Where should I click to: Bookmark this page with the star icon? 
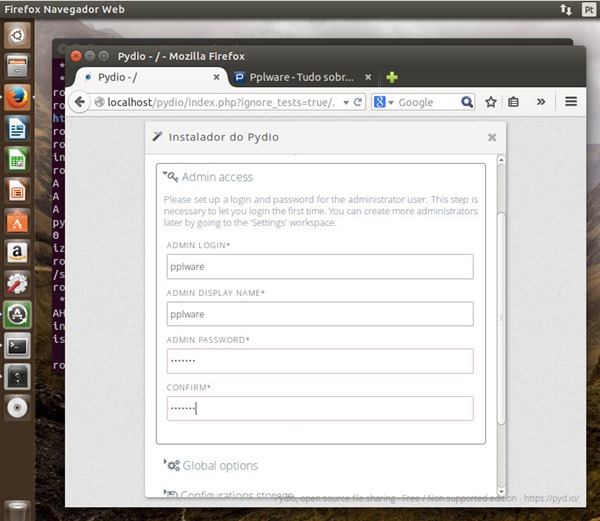click(491, 102)
